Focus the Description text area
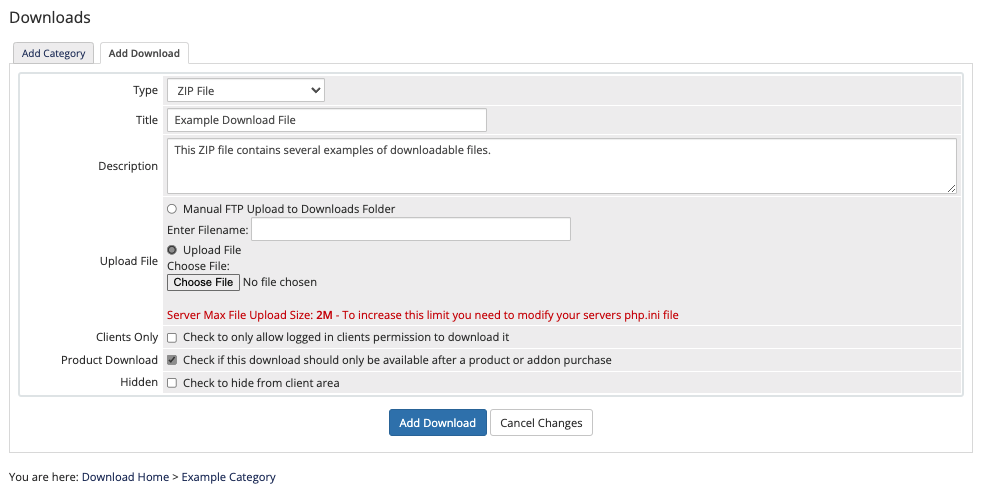The image size is (982, 495). (562, 166)
